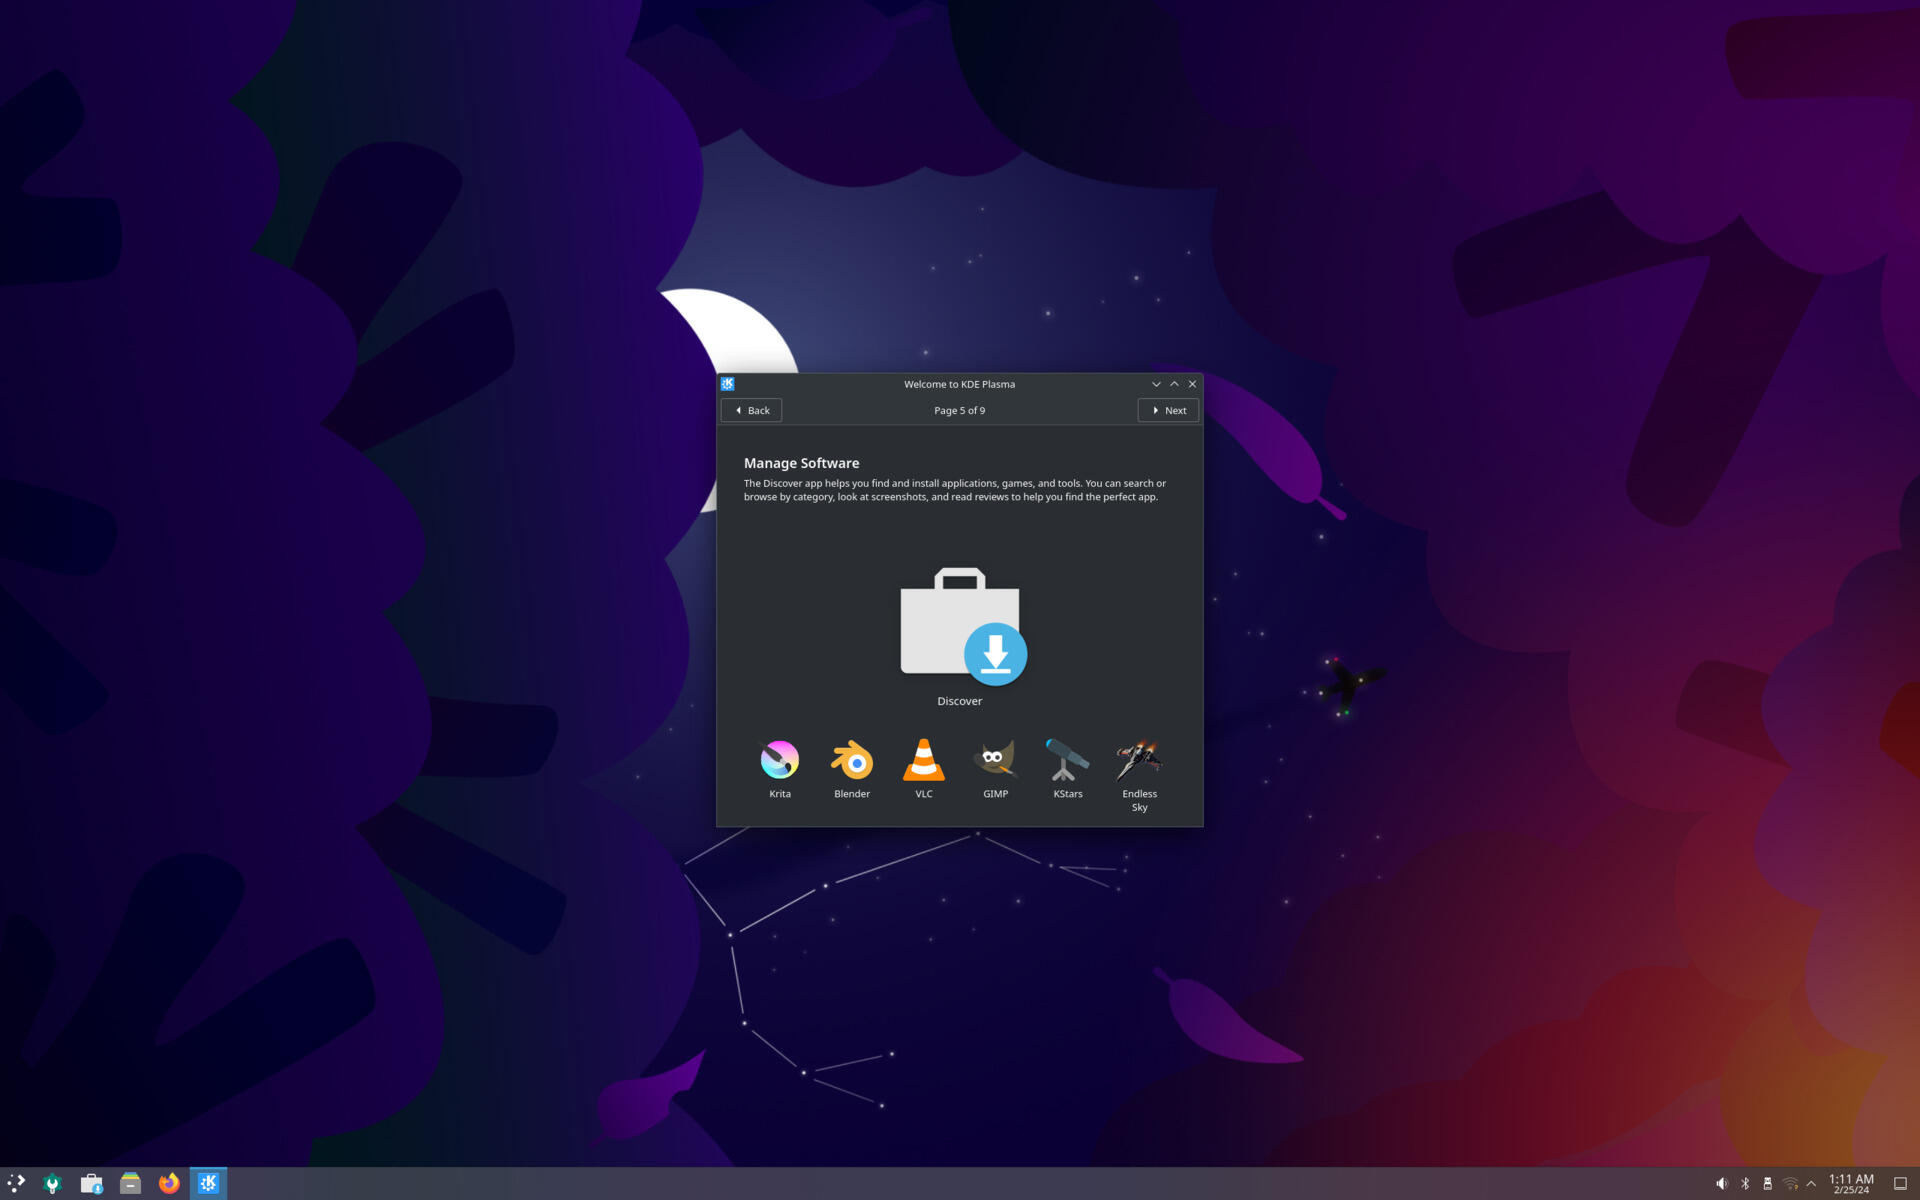This screenshot has height=1200, width=1920.
Task: Open the Blender app icon
Action: (x=852, y=760)
